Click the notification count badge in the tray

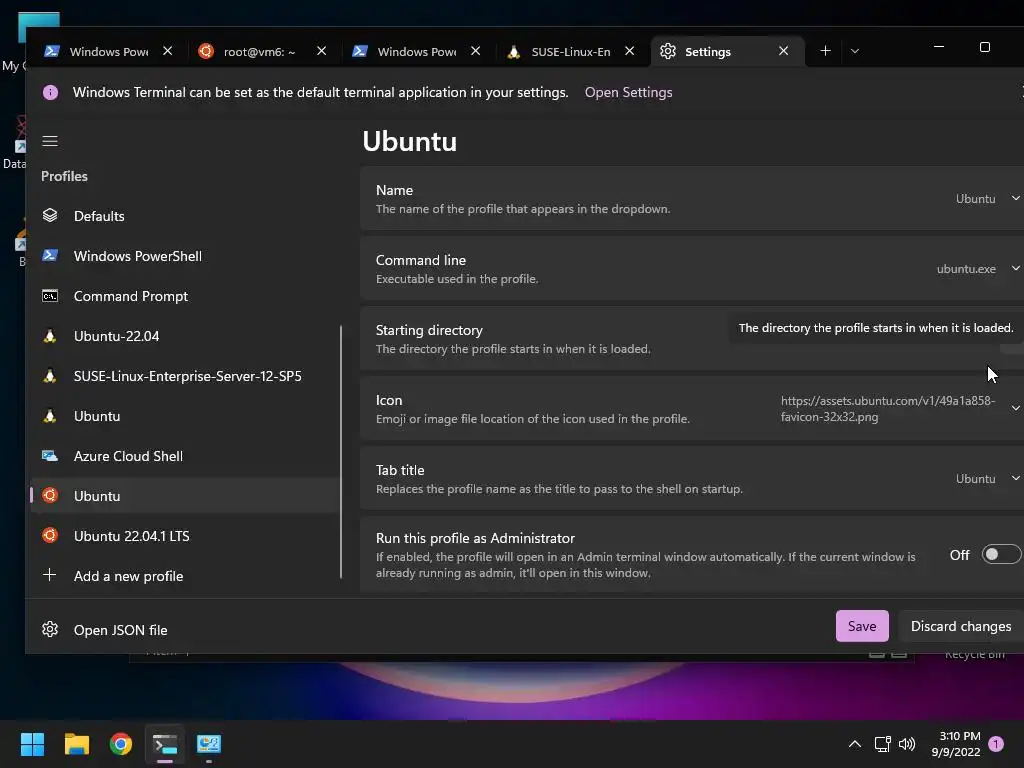tap(996, 744)
